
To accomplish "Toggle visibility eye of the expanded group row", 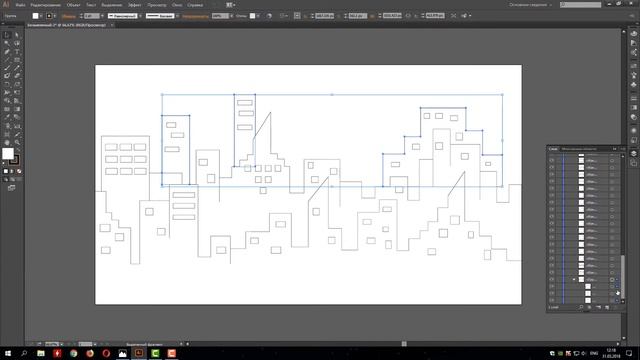I will (x=552, y=280).
